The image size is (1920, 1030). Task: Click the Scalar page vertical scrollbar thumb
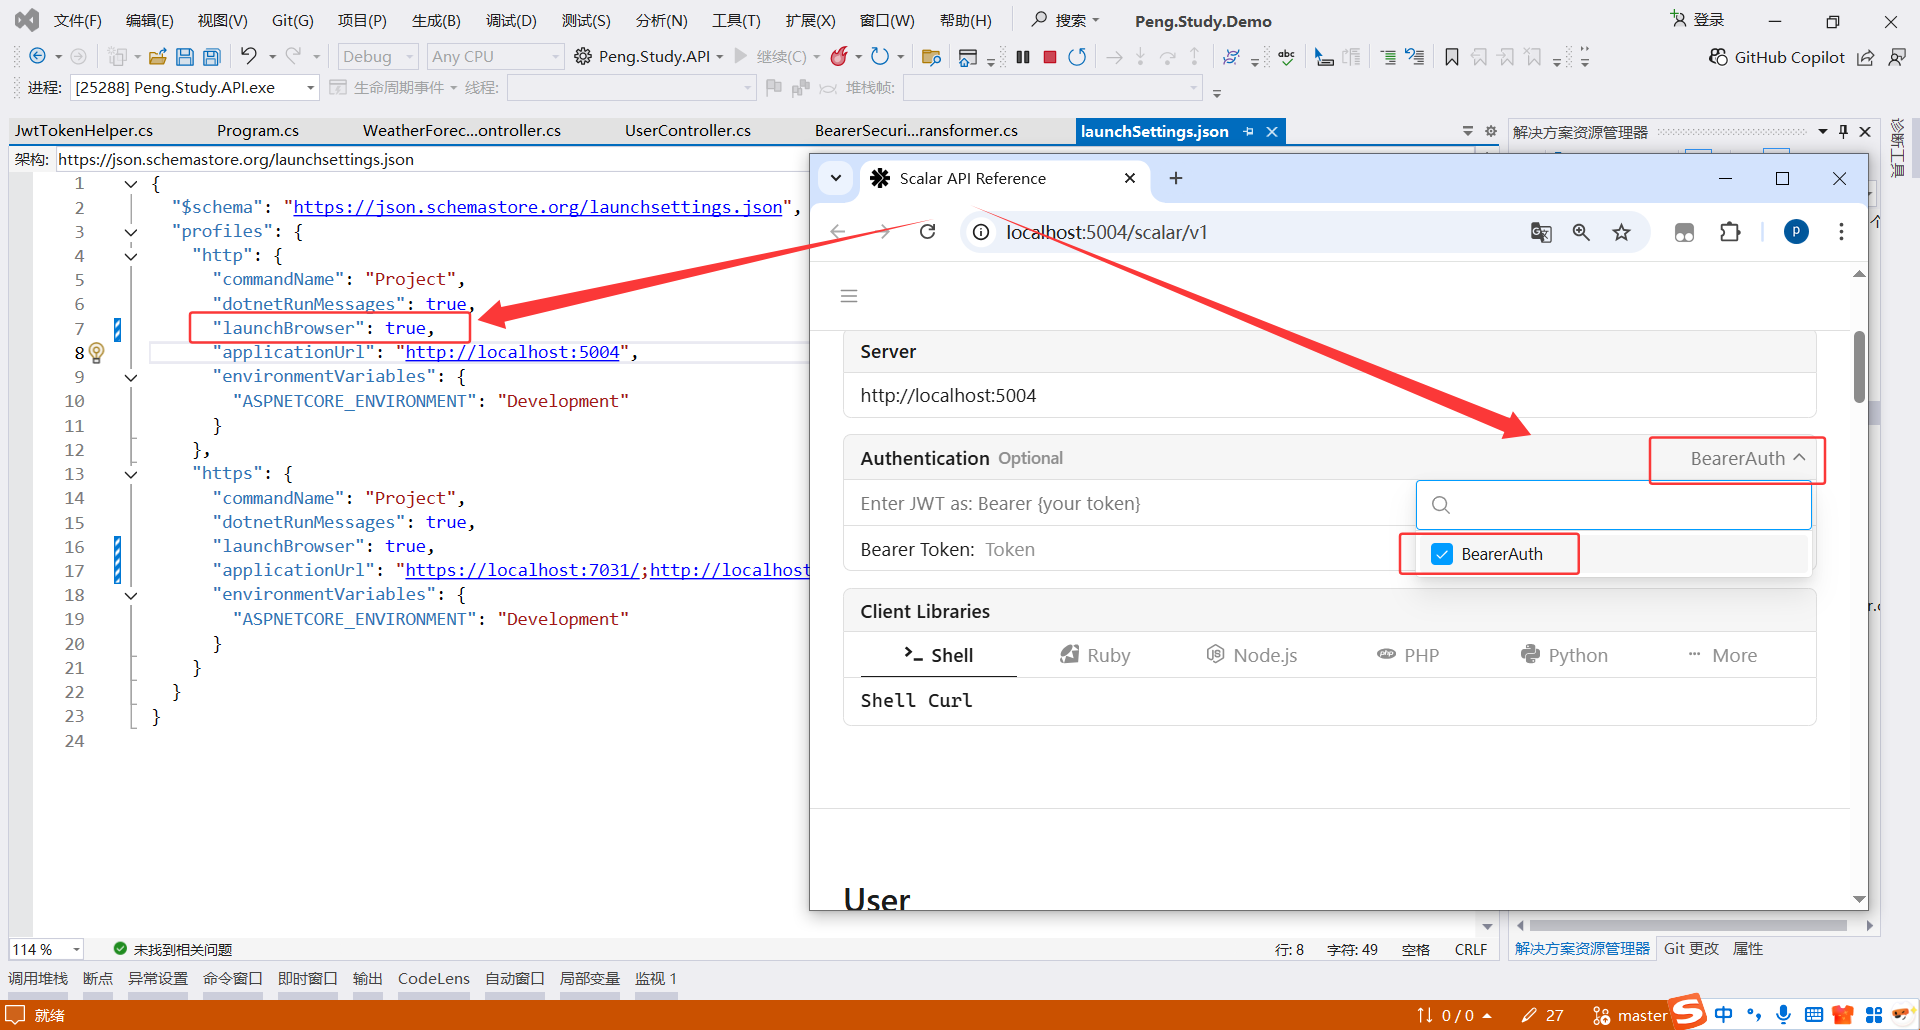click(x=1859, y=367)
